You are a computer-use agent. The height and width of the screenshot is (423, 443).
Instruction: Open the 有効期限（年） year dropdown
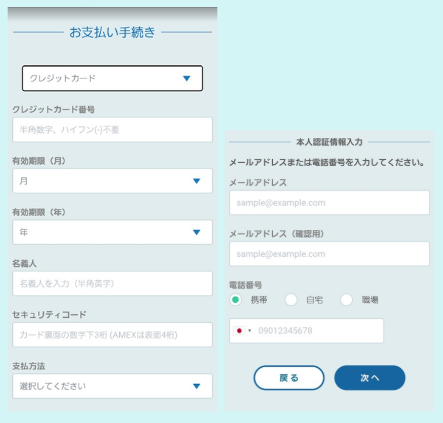tap(112, 232)
